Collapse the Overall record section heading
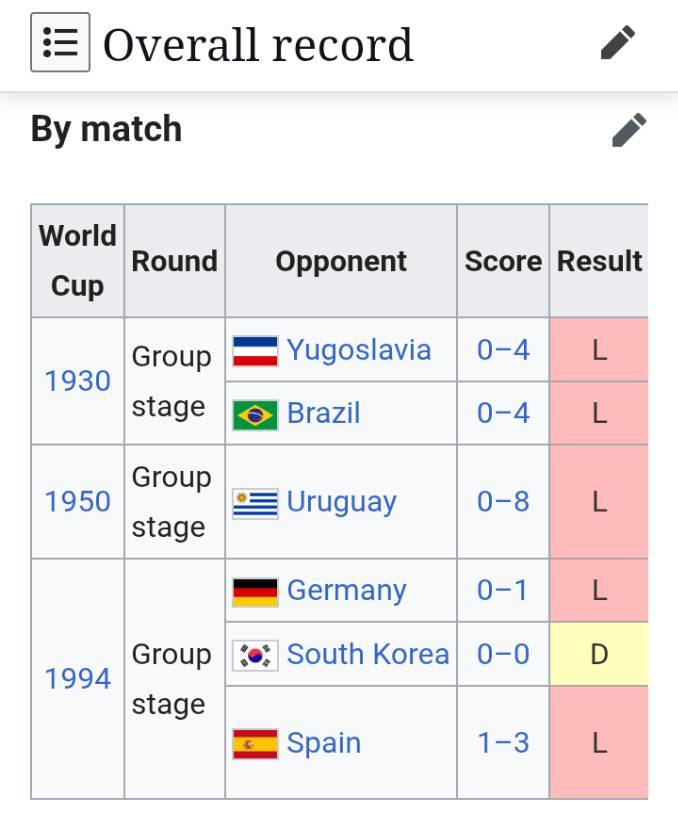This screenshot has height=830, width=678. click(258, 44)
